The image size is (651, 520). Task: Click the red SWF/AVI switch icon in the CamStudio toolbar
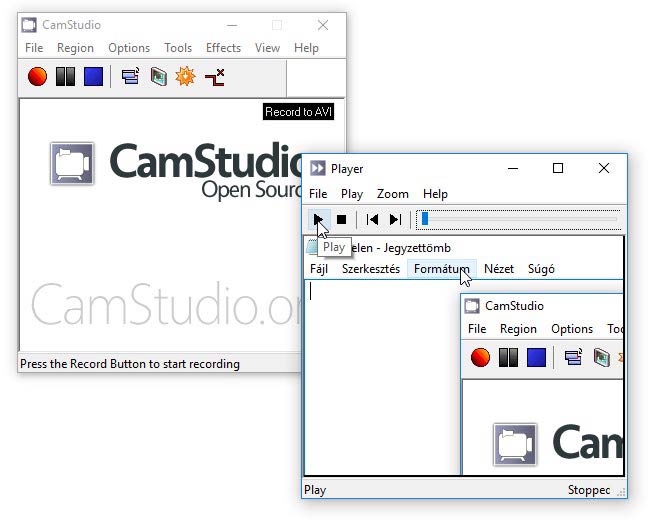(215, 77)
